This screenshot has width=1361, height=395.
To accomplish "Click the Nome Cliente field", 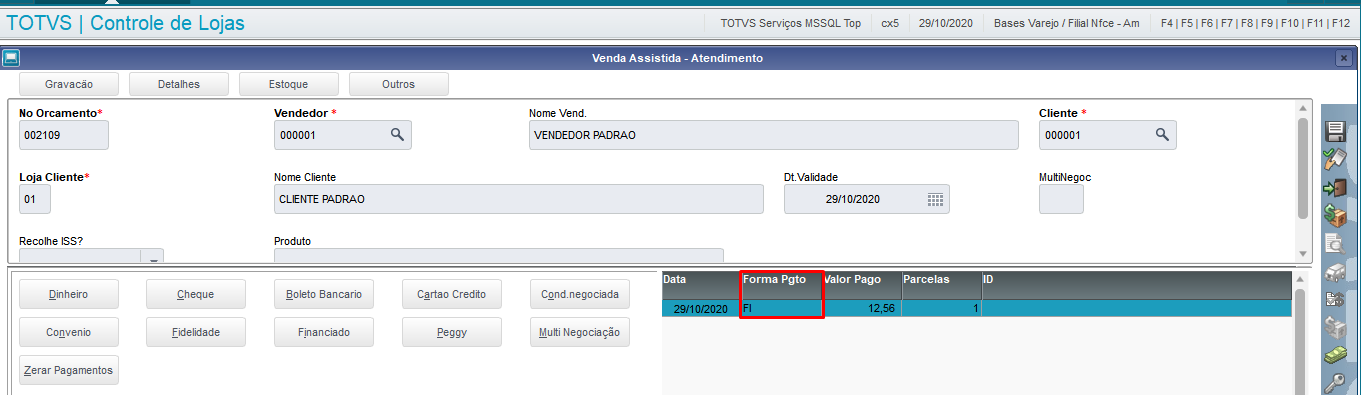I will pos(519,199).
